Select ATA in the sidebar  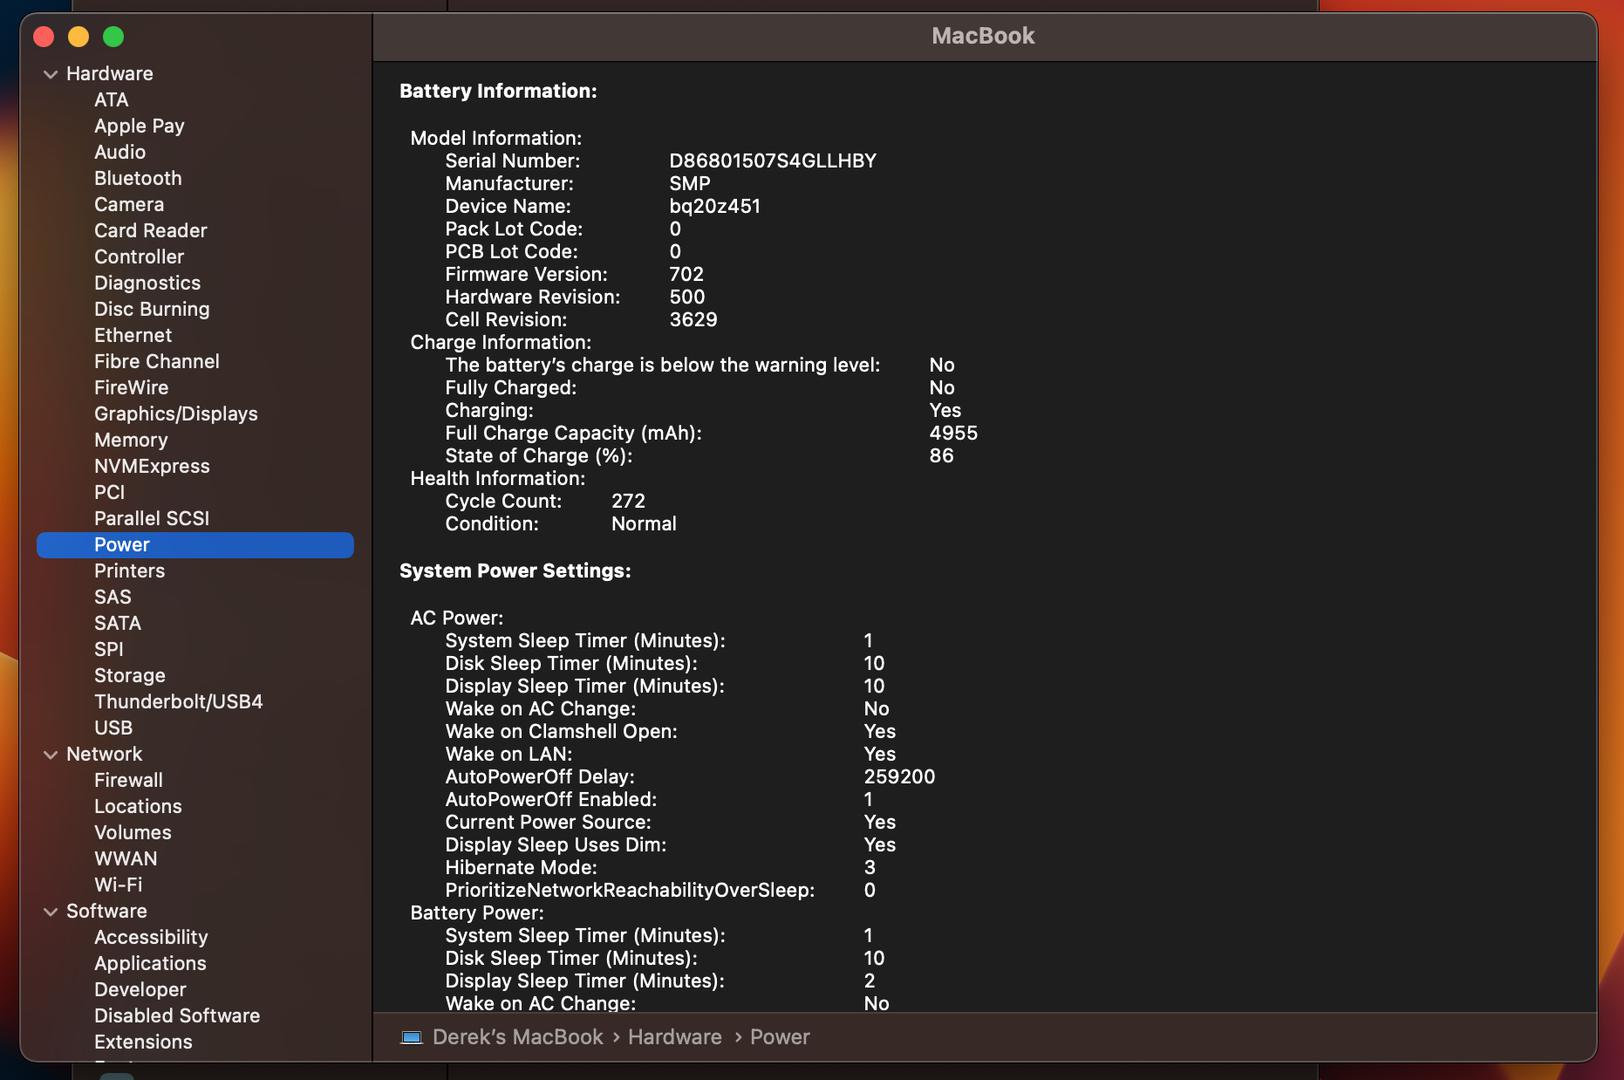[111, 100]
